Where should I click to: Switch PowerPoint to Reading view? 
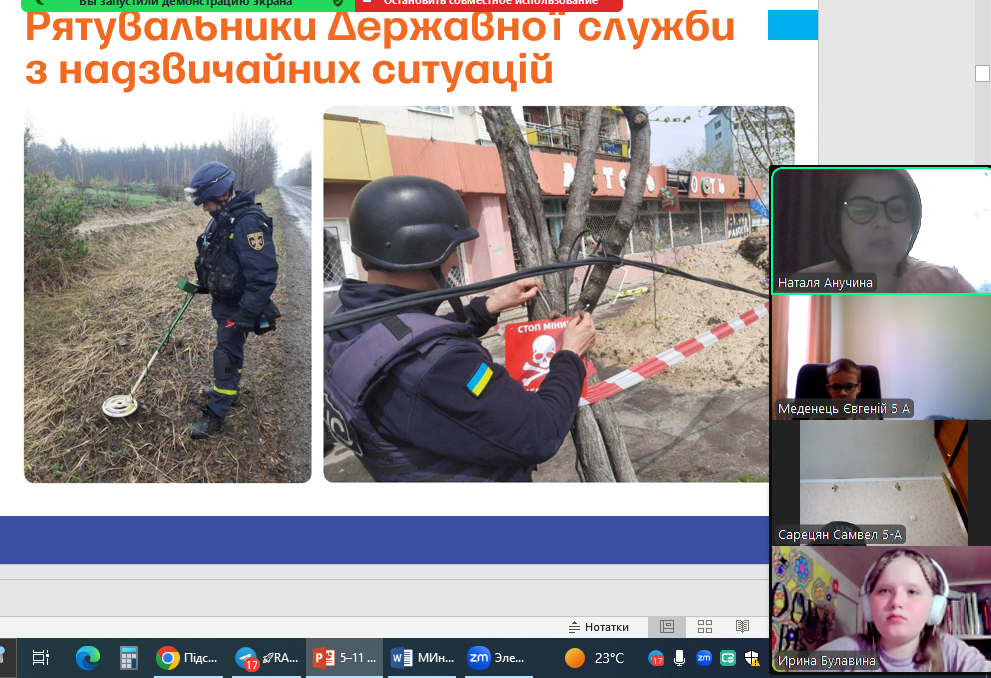pyautogui.click(x=743, y=626)
